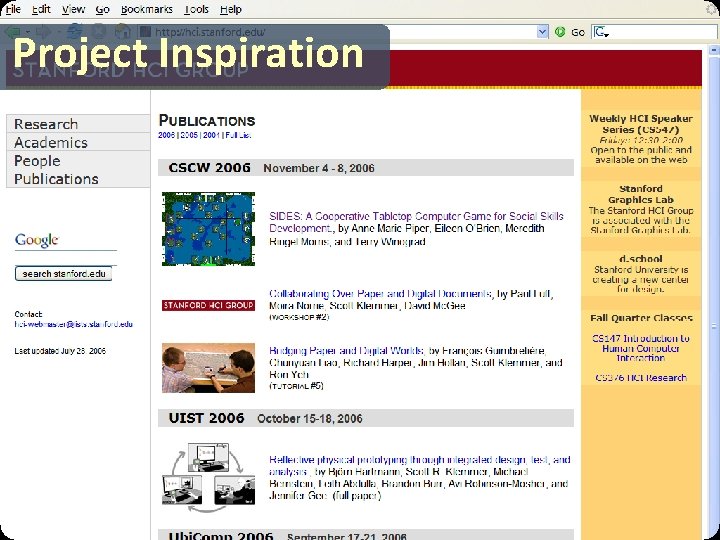Screen dimensions: 720x540
Task: Filter publications by 2004 link
Action: pyautogui.click(x=211, y=135)
